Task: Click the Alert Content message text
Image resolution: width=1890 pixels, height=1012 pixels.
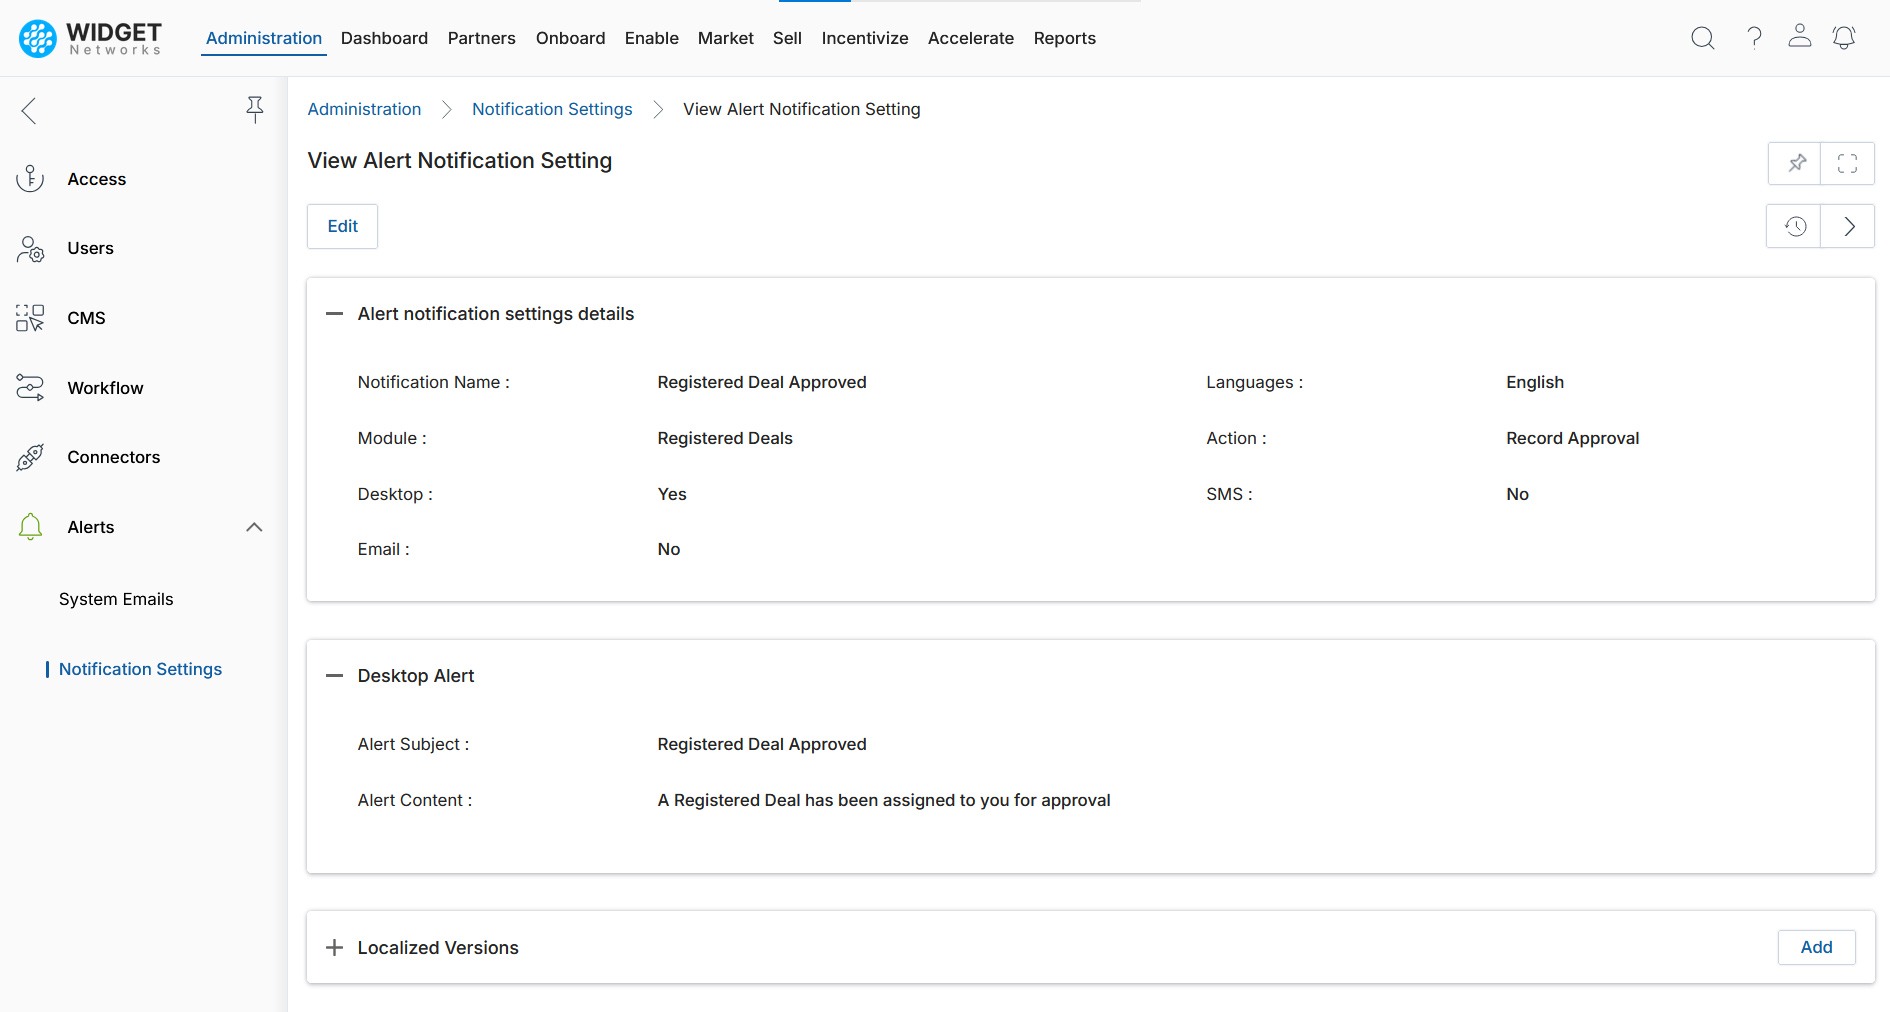Action: [884, 800]
